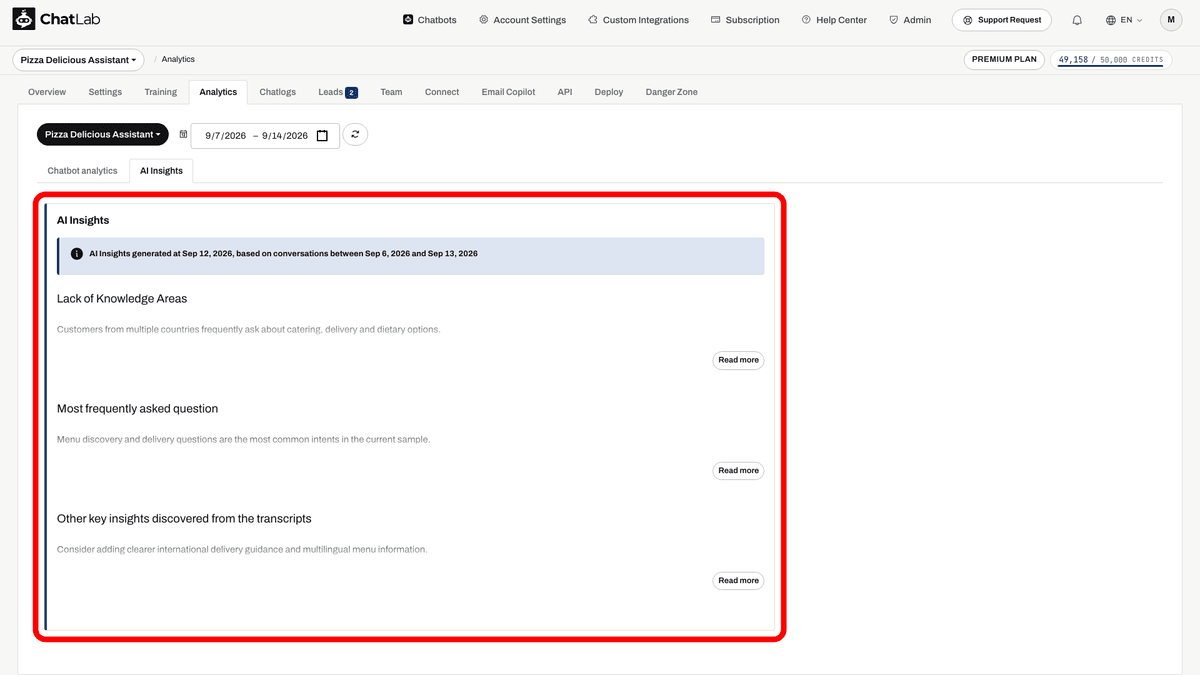
Task: Go to the Subscription page
Action: (x=745, y=20)
